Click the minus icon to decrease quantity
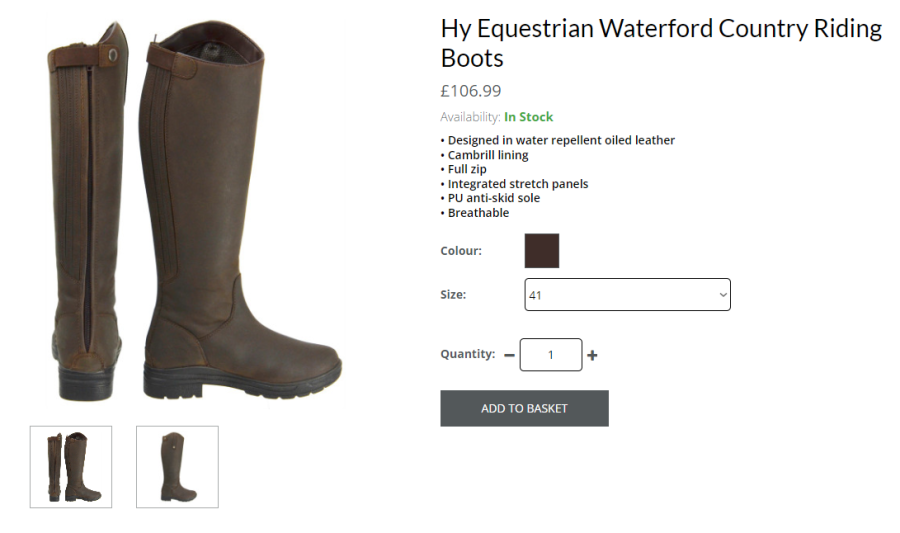The height and width of the screenshot is (533, 900). [x=509, y=355]
